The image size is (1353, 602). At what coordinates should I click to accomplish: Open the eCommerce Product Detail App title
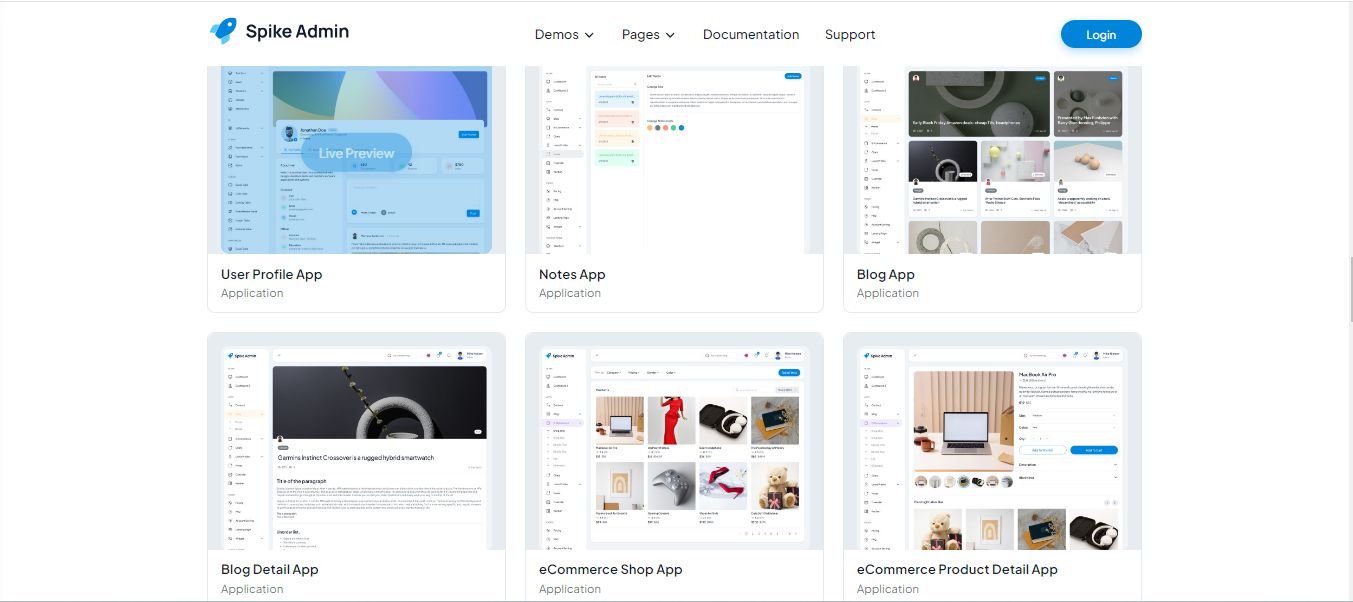[957, 569]
